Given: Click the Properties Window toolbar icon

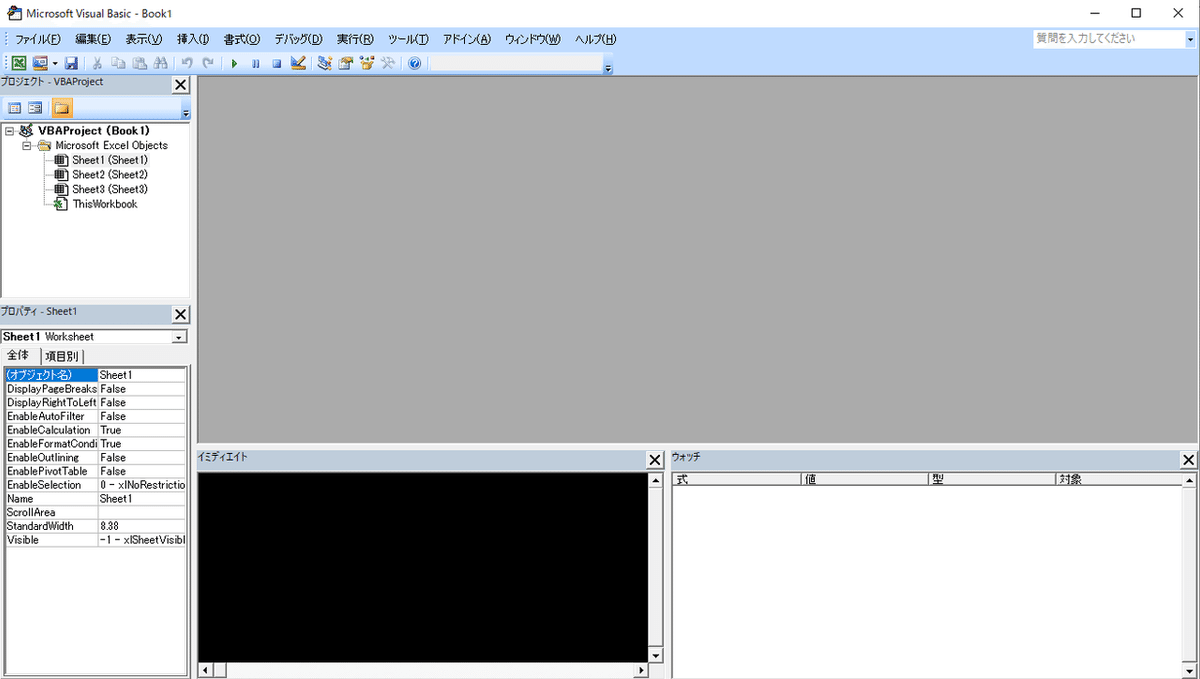Looking at the screenshot, I should point(346,63).
